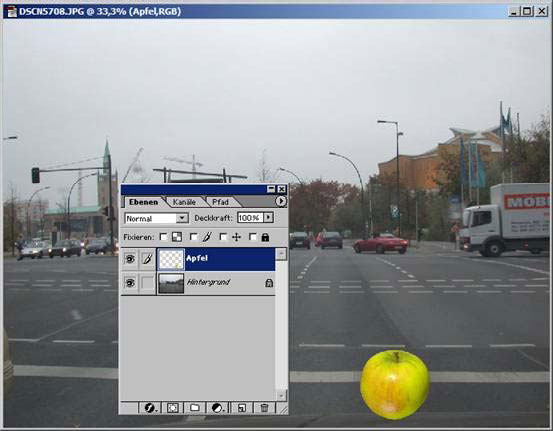
Task: Click the brush icon beside Apfel layer
Action: tap(147, 259)
